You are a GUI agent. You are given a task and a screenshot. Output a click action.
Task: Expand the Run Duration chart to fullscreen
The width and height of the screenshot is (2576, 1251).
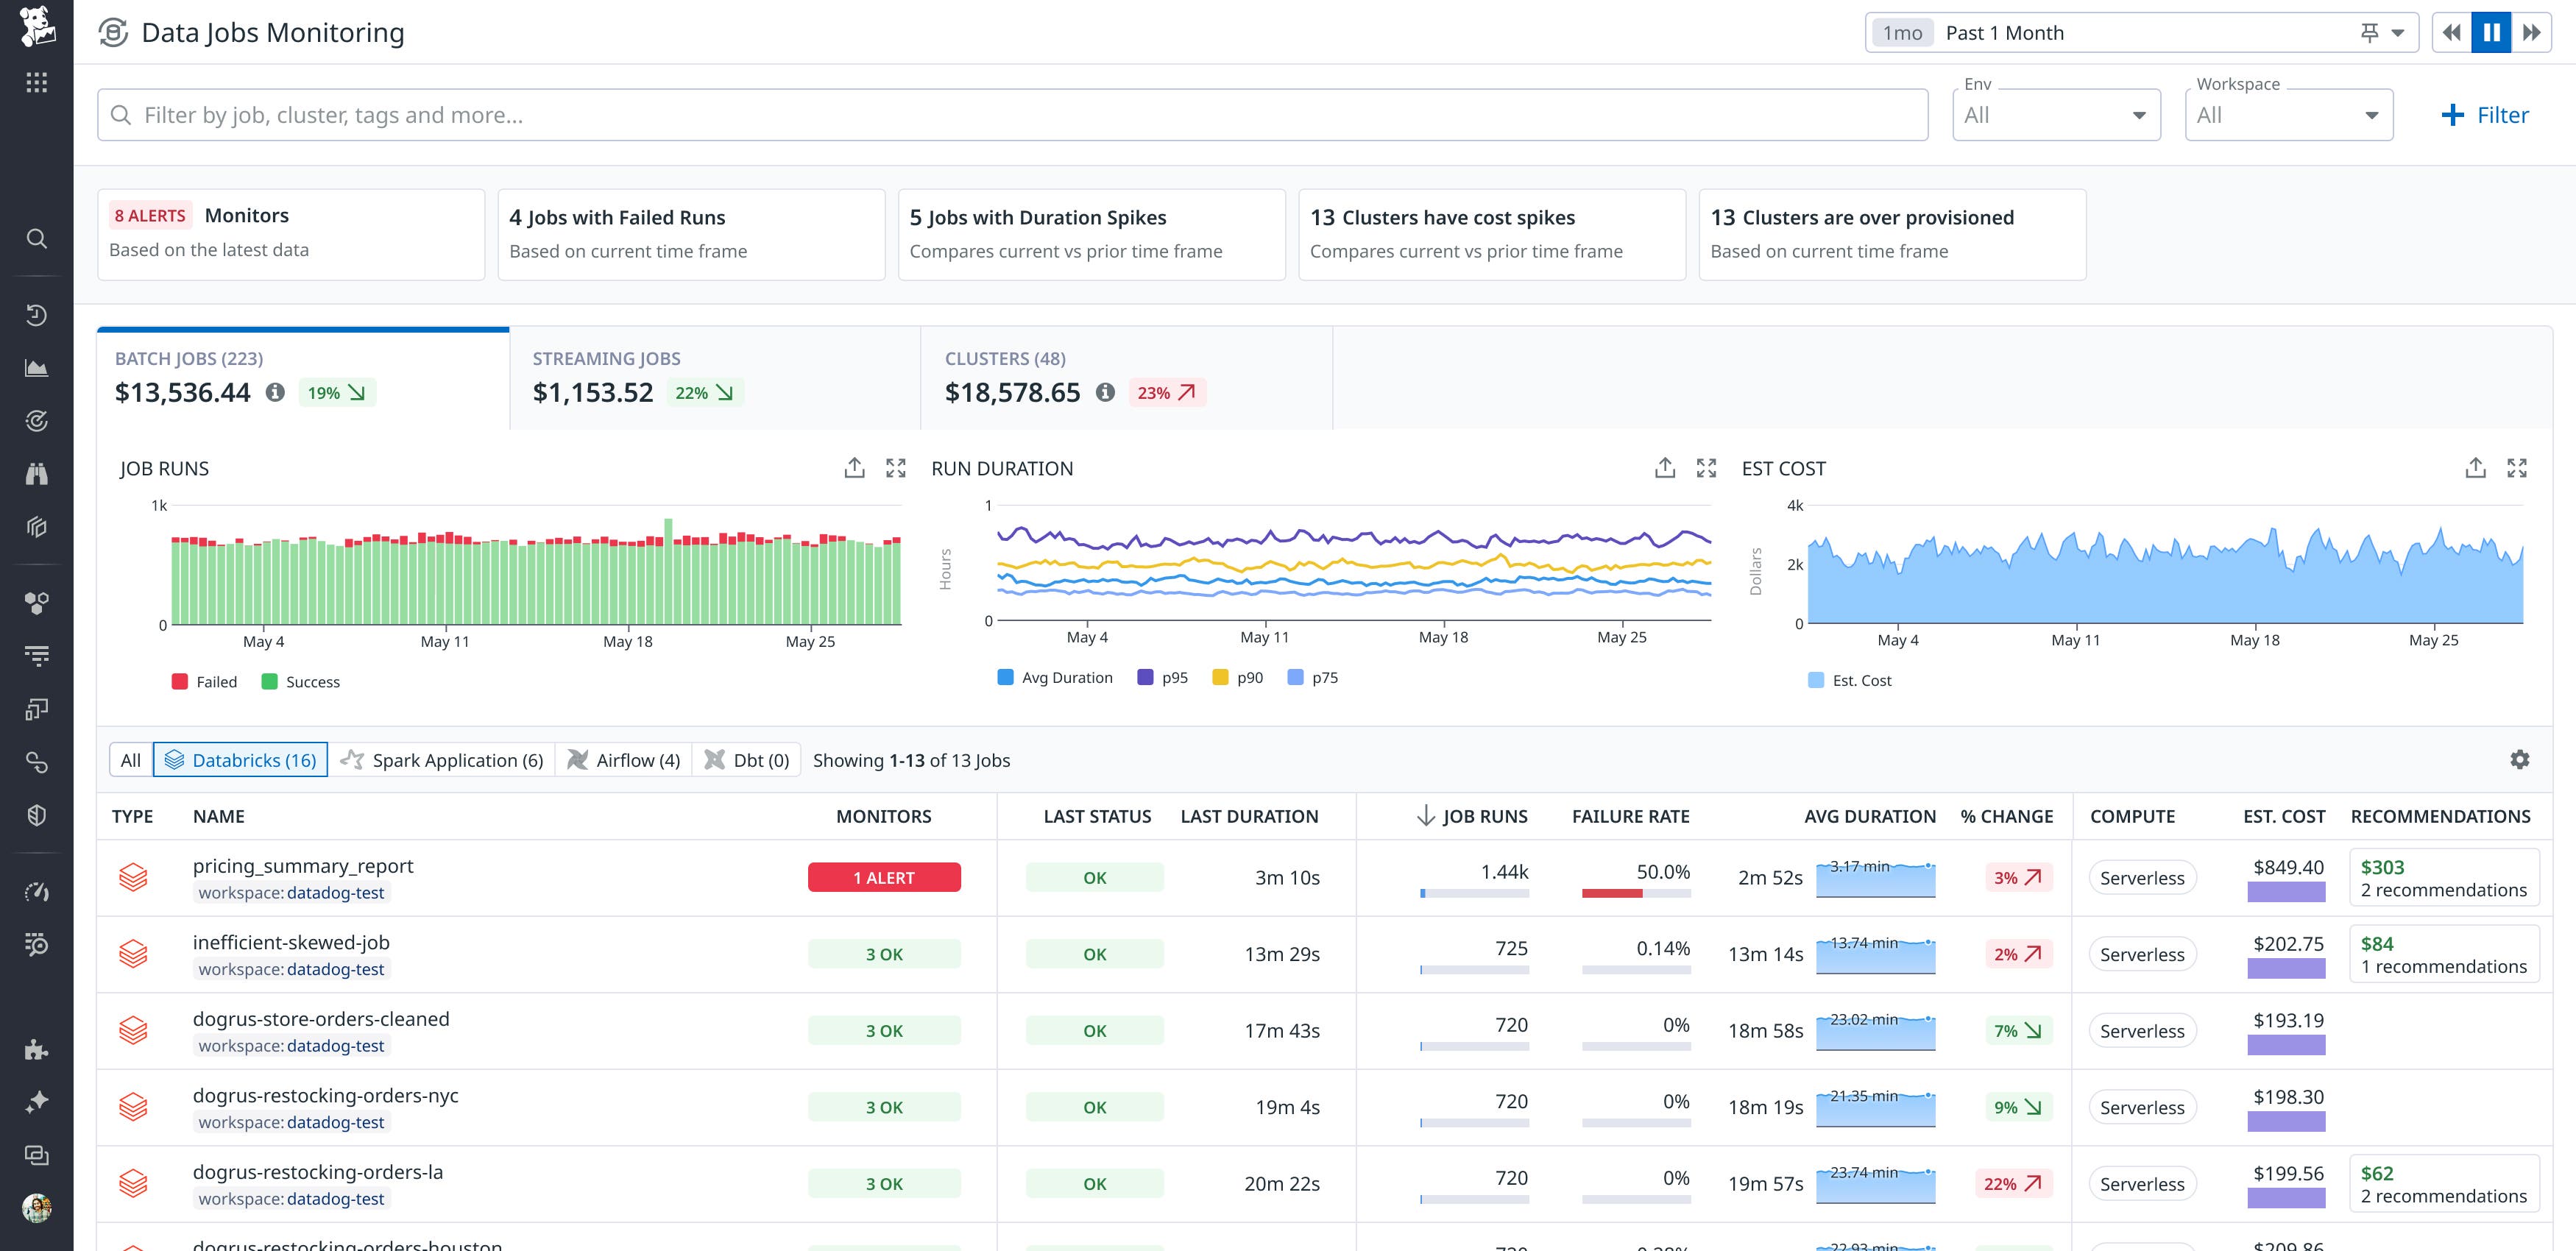click(x=1707, y=467)
